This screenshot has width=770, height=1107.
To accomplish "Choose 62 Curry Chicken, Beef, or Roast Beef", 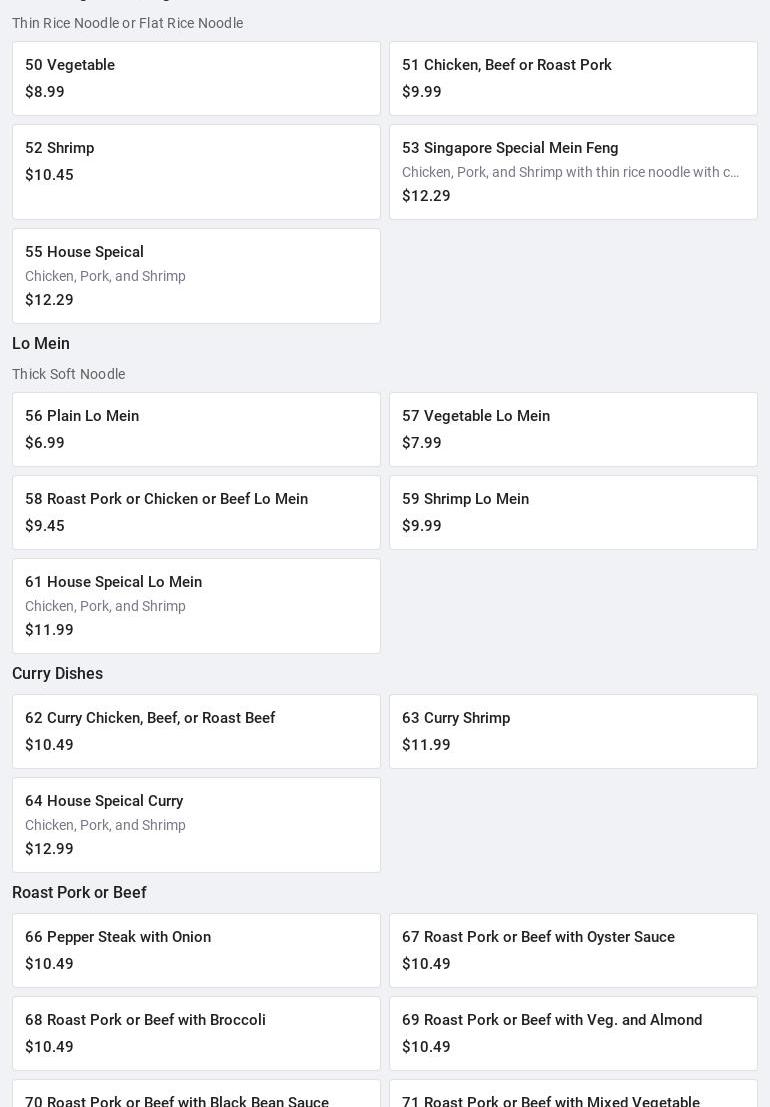I will coord(196,731).
